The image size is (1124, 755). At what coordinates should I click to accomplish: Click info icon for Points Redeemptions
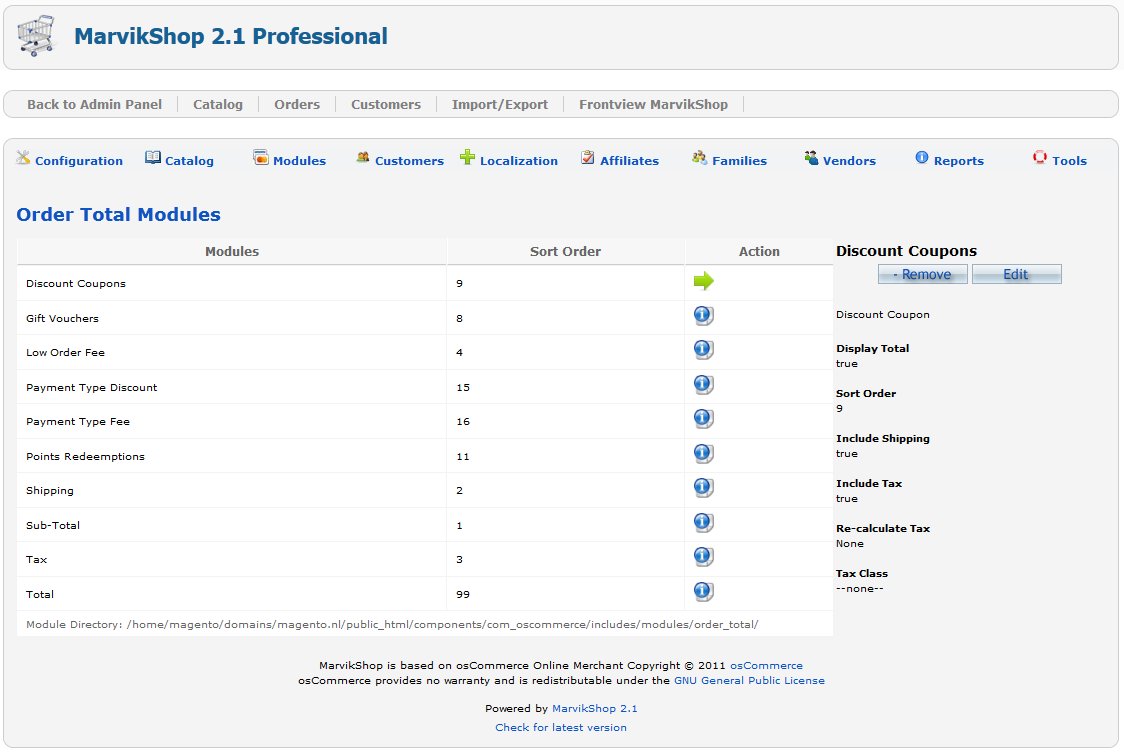[704, 453]
